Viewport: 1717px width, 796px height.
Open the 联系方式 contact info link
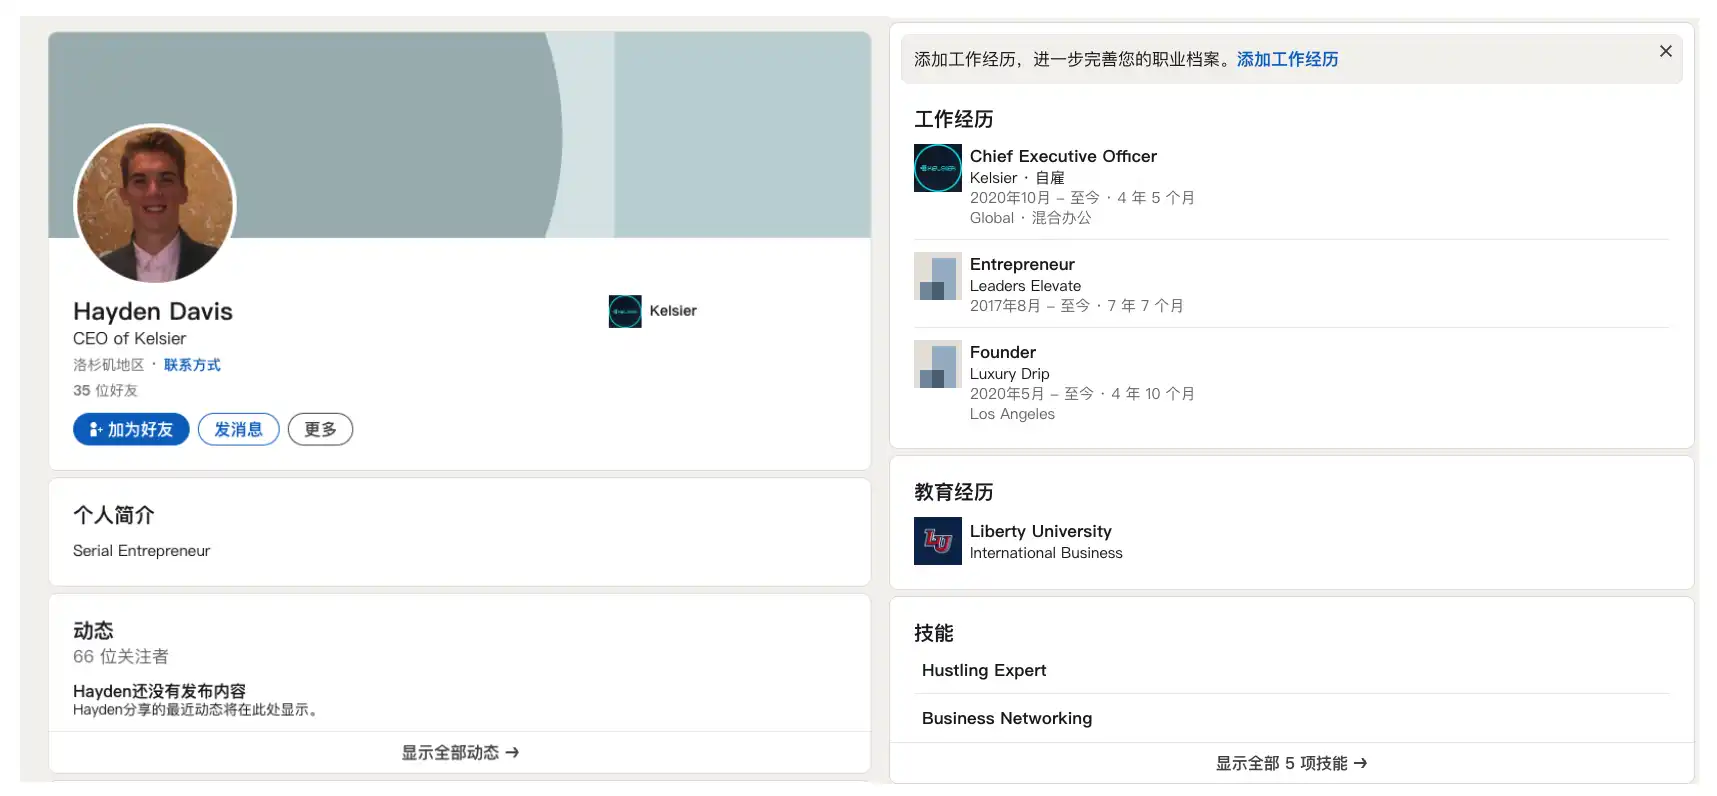coord(192,365)
